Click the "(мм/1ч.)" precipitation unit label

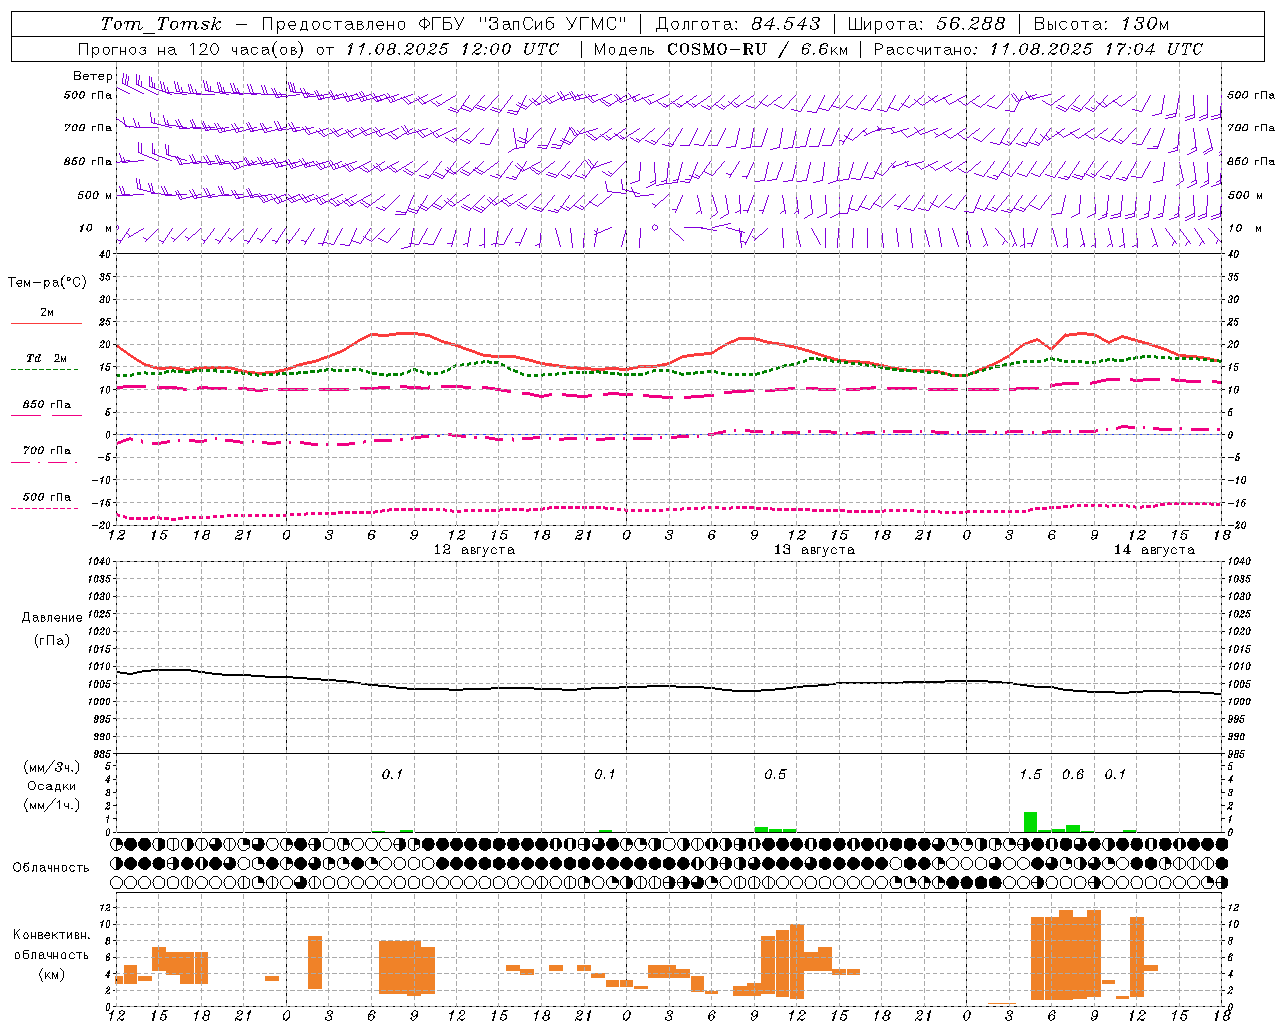[x=51, y=805]
